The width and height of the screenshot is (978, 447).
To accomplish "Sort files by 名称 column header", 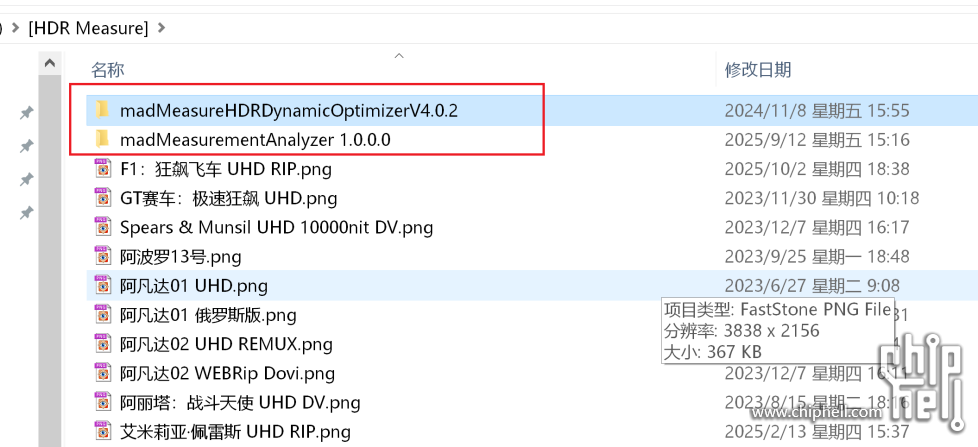I will (x=108, y=70).
